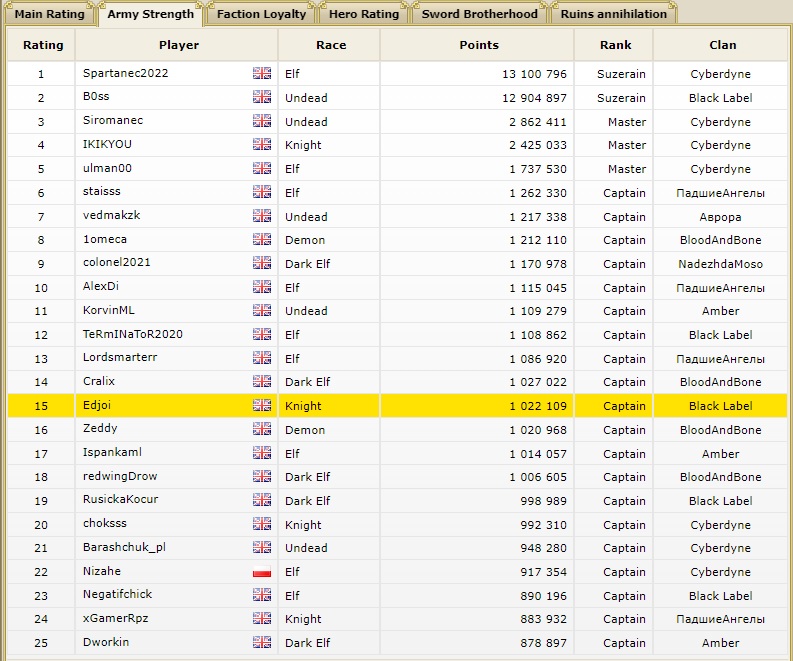Image resolution: width=793 pixels, height=661 pixels.
Task: Click the flag icon next to Spartanec2022
Action: [x=262, y=74]
